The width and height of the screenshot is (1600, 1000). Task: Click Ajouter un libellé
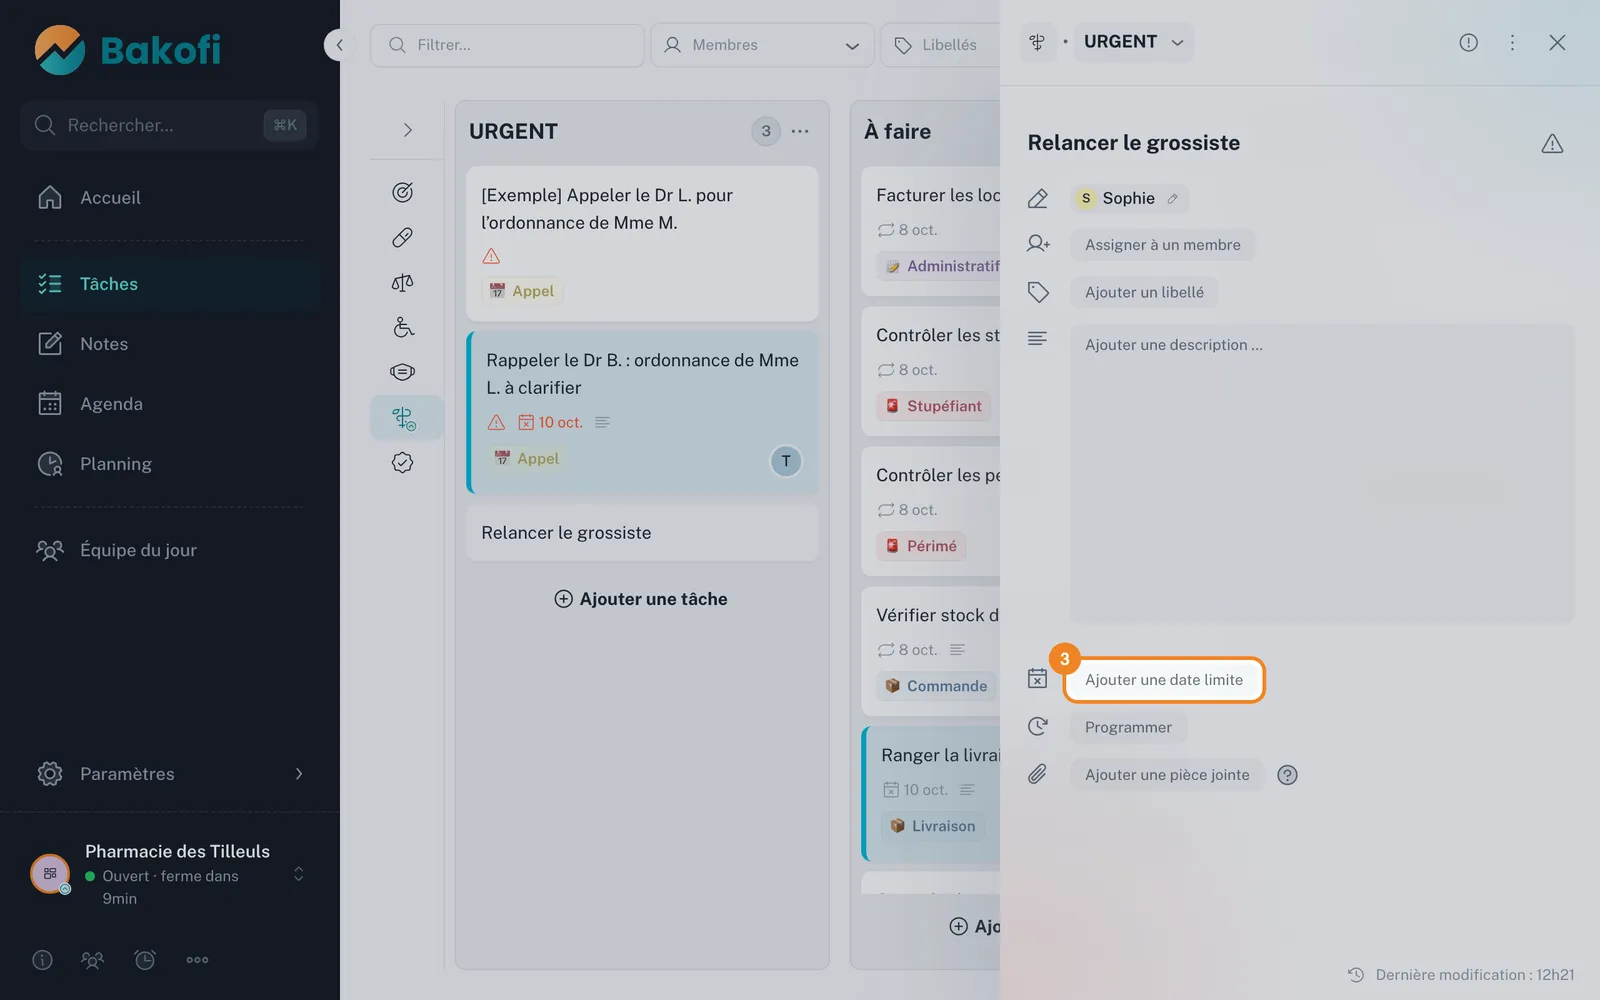[1144, 292]
